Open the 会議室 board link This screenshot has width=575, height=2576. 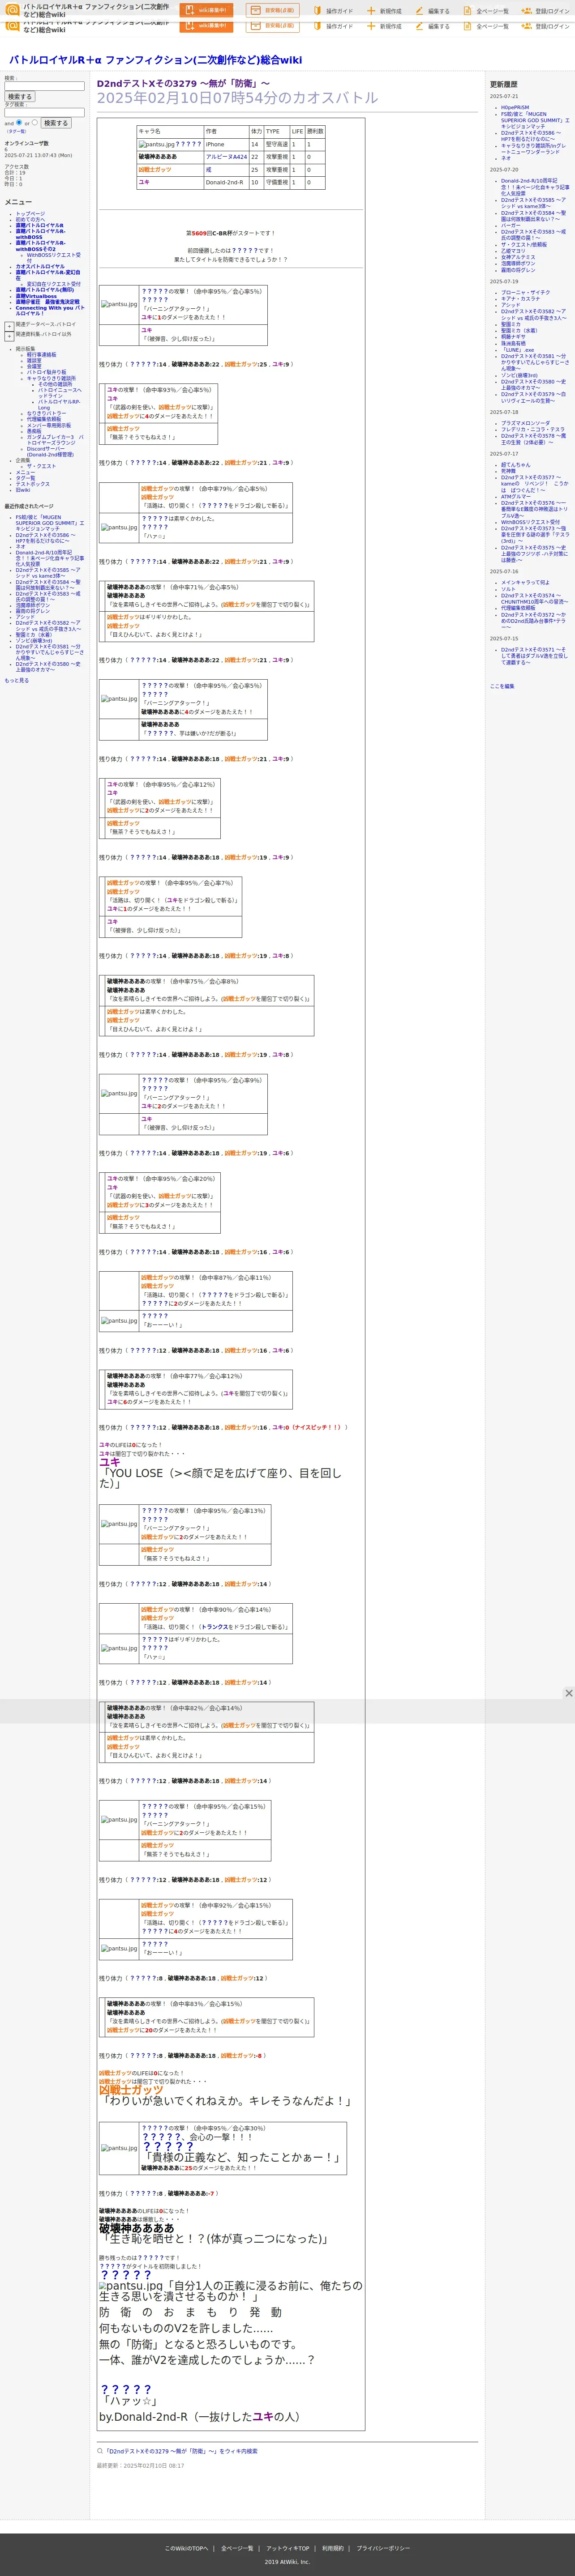tap(34, 366)
